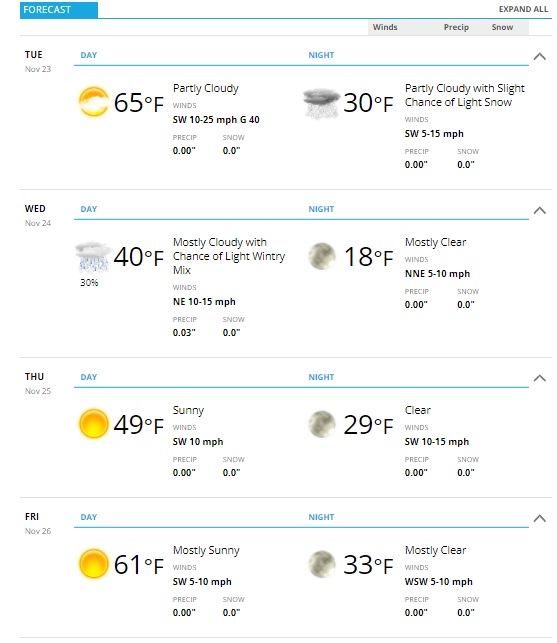
Task: Collapse the Tuesday Nov 23 forecast
Action: tap(539, 57)
